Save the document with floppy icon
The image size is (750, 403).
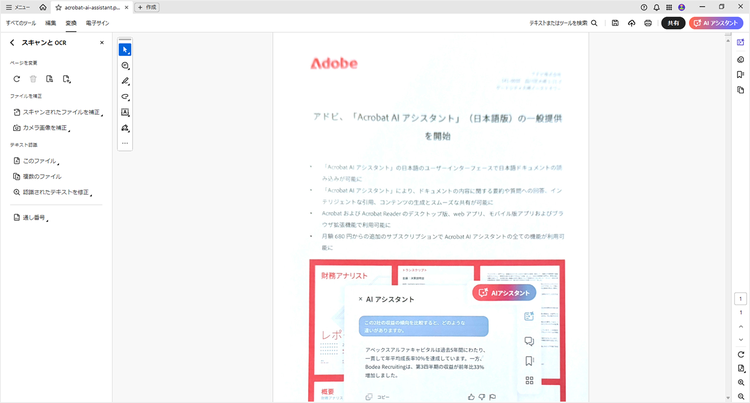tap(616, 23)
